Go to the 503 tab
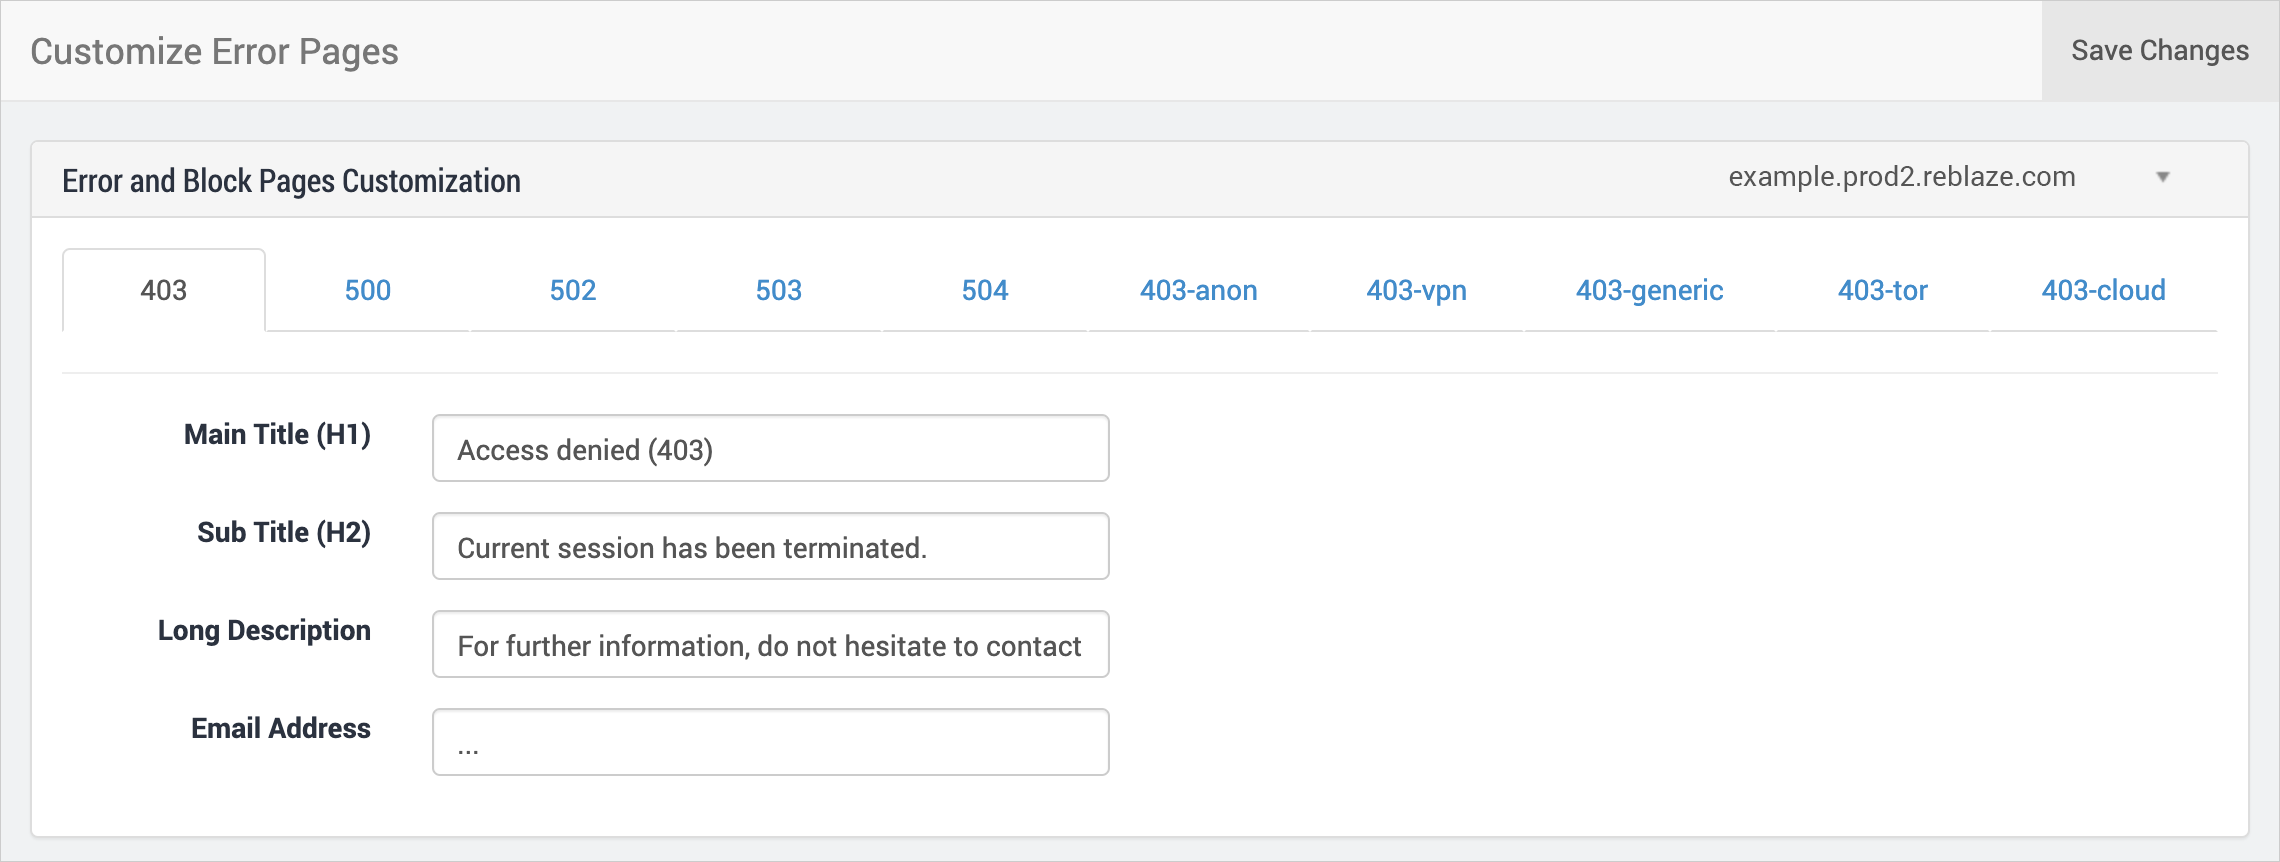Viewport: 2280px width, 862px height. pyautogui.click(x=778, y=290)
